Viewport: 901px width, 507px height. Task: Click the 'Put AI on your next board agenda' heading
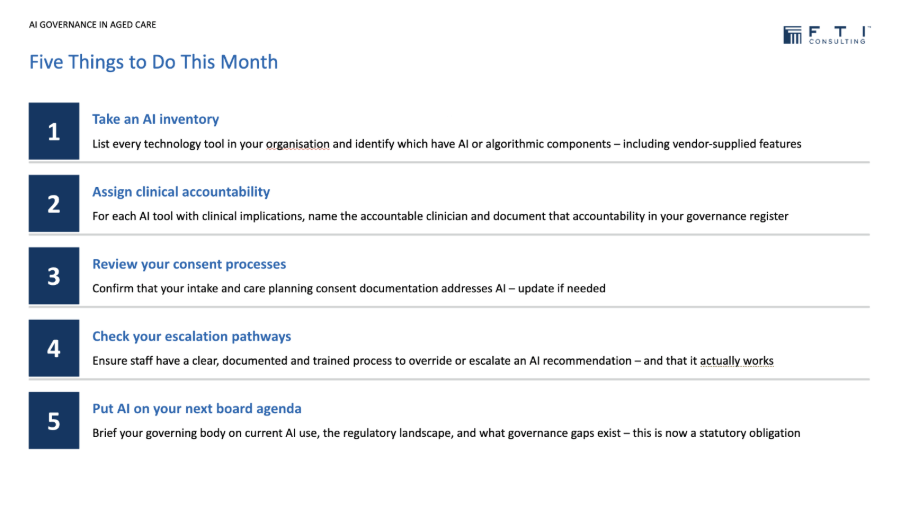197,409
